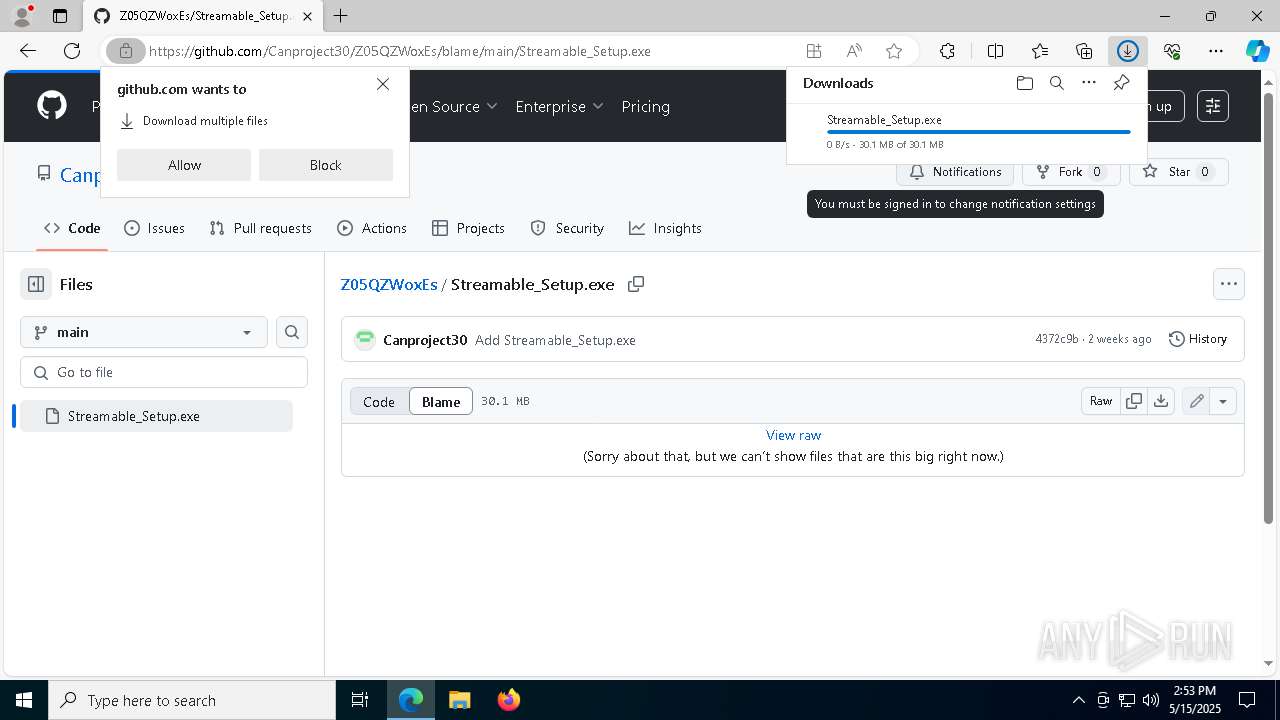Open the Issues tab

(x=154, y=228)
